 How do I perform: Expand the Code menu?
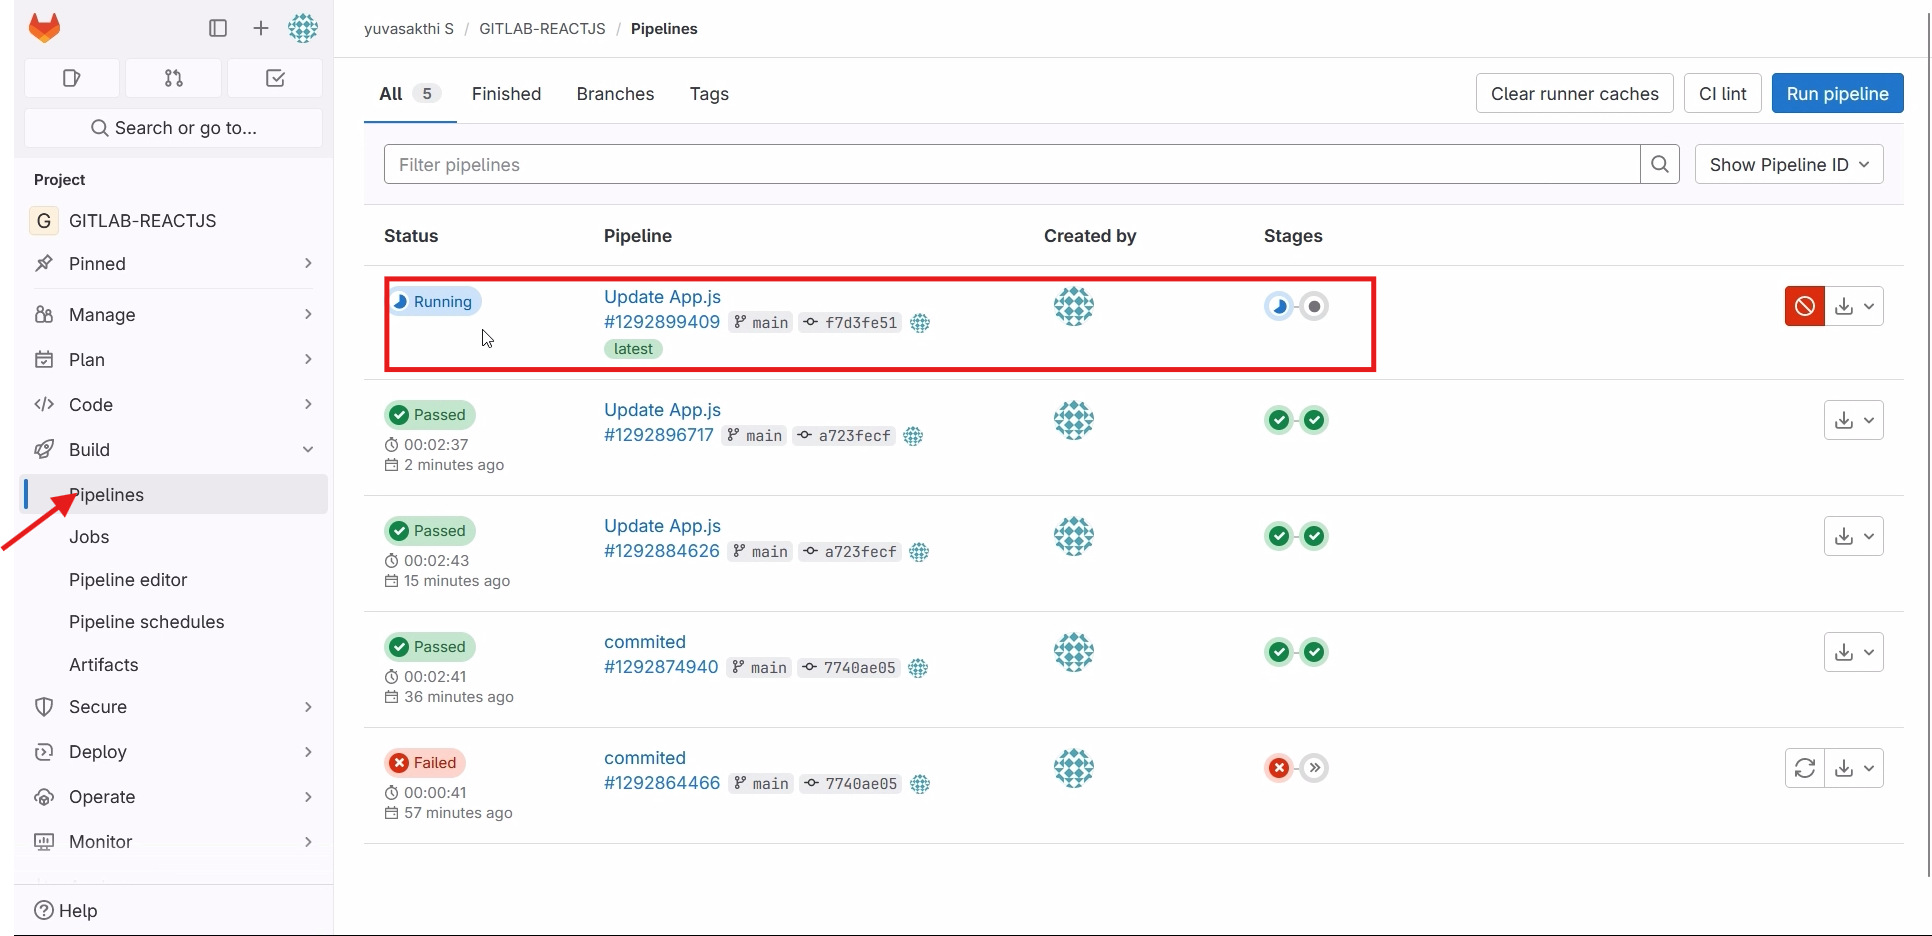[174, 404]
